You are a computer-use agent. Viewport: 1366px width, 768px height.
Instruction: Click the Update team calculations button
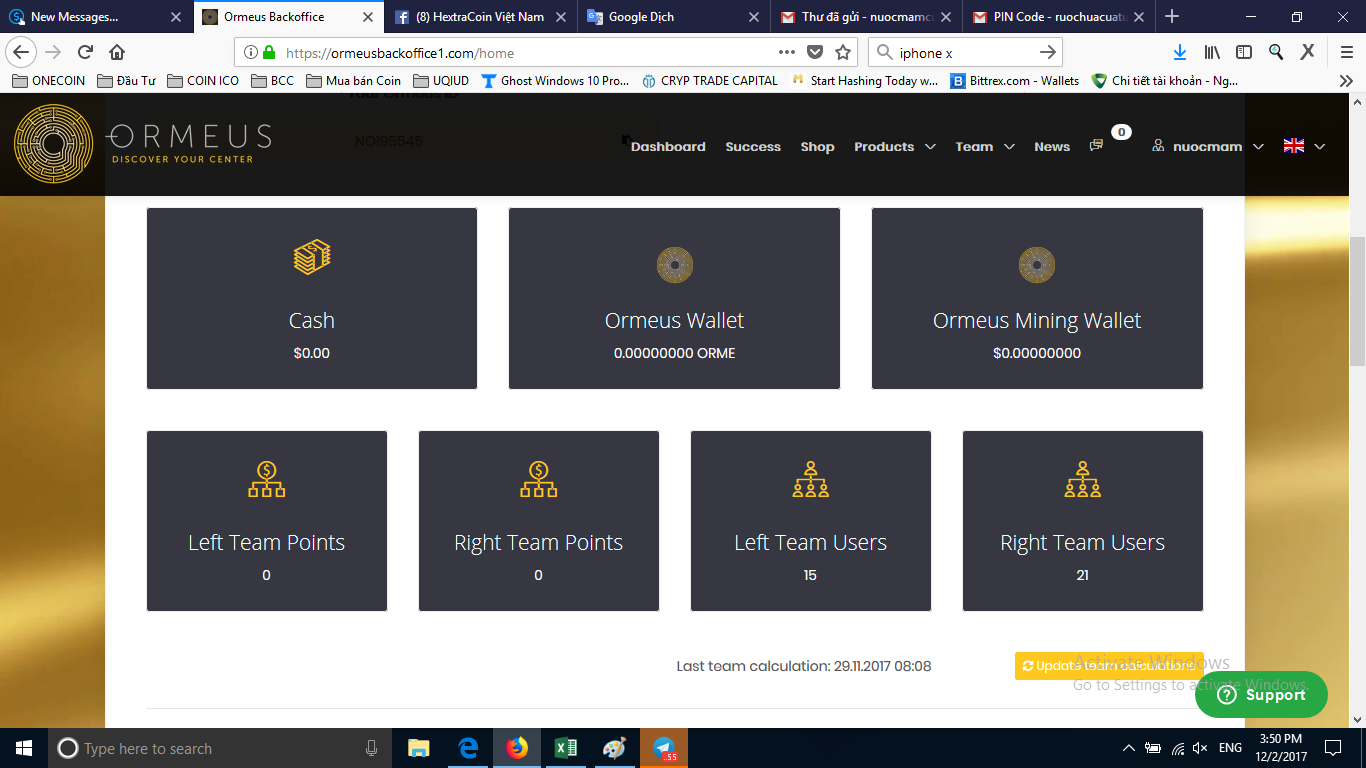1109,666
